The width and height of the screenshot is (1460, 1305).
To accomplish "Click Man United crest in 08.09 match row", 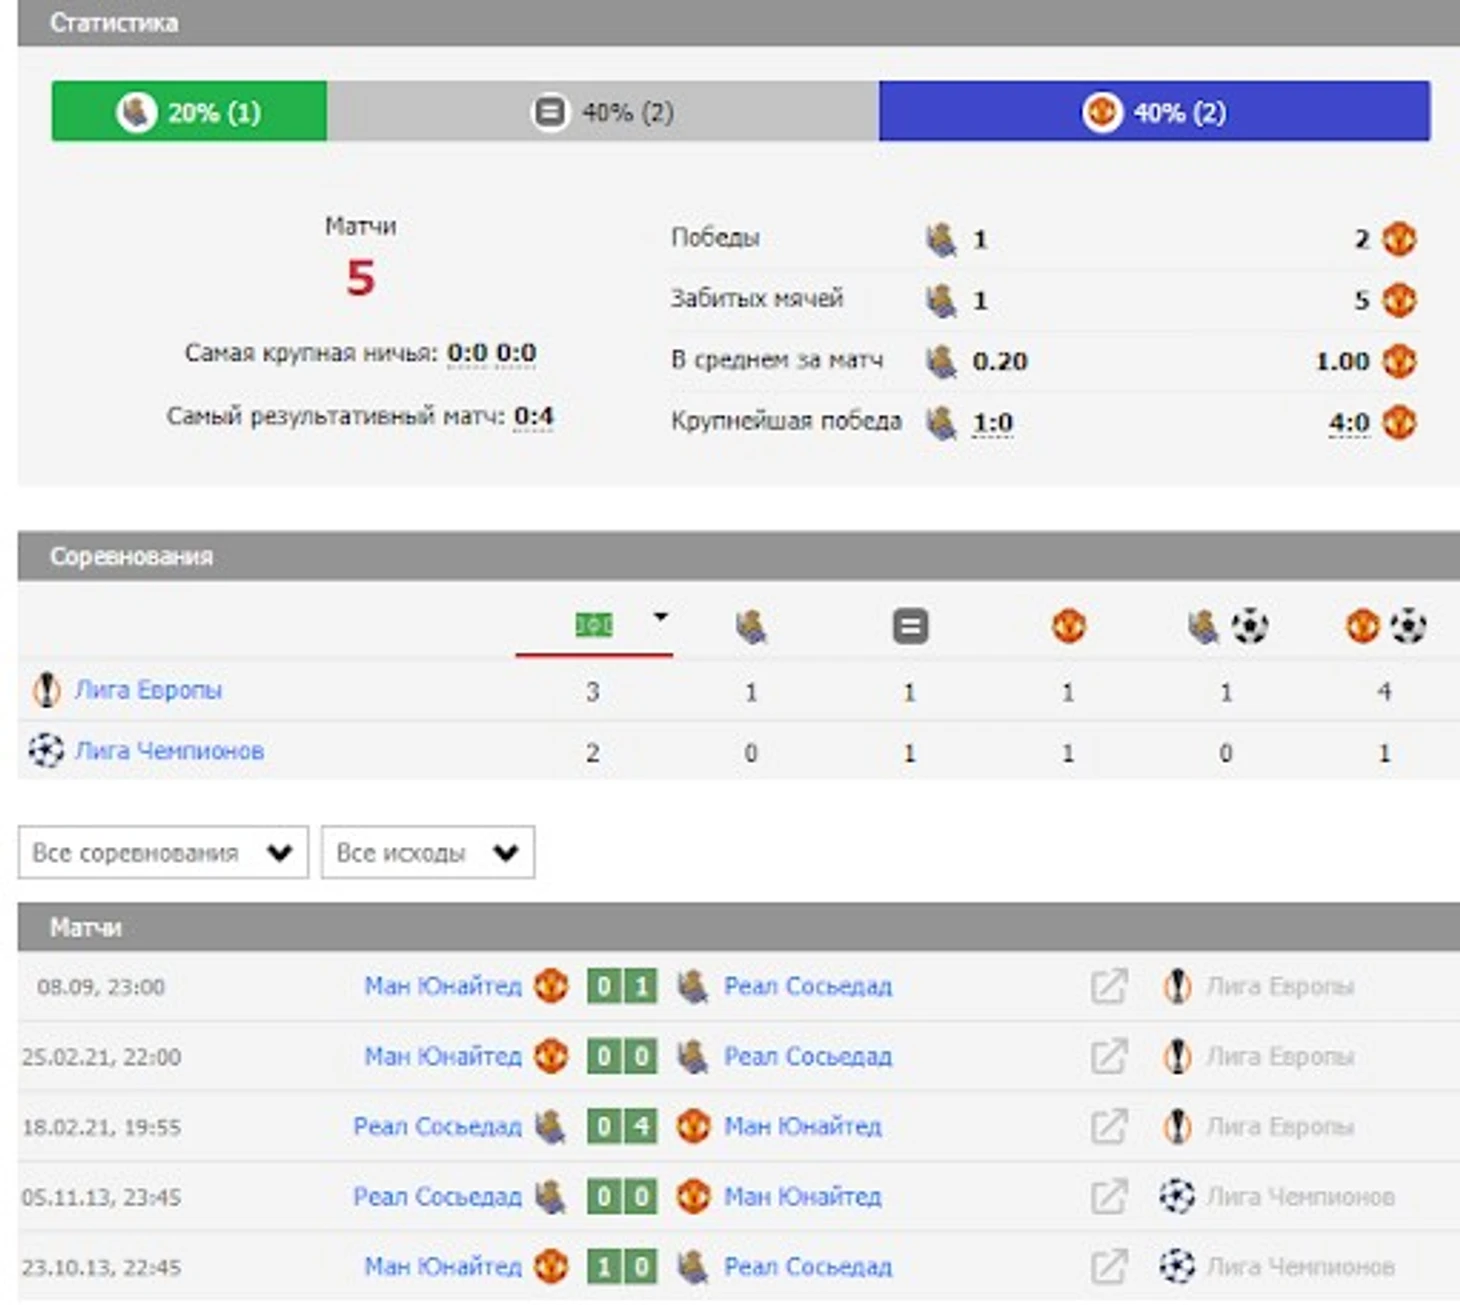I will pyautogui.click(x=551, y=986).
